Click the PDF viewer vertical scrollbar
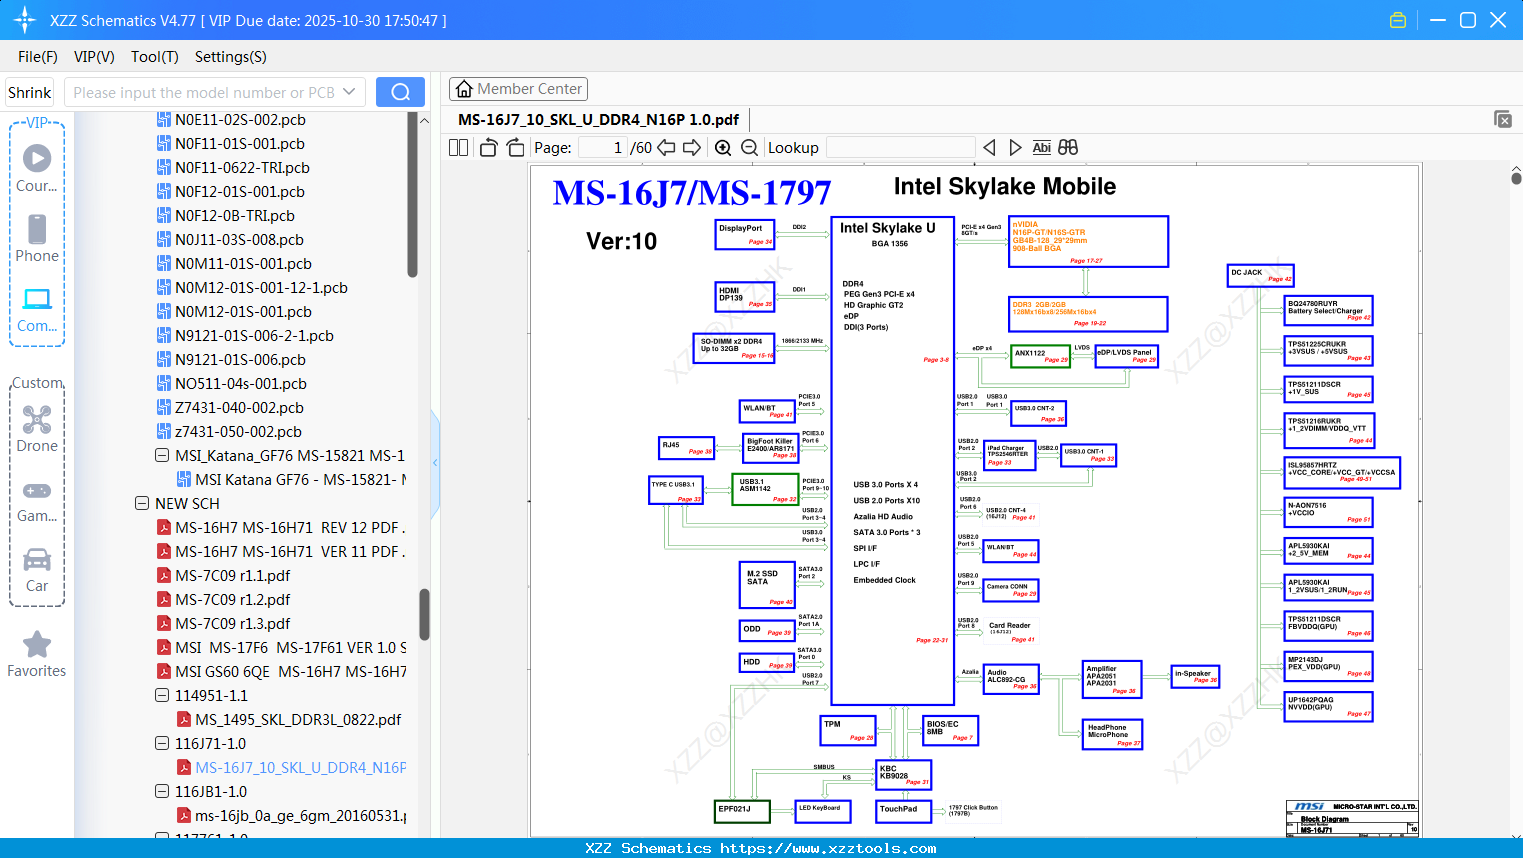Screen dimensions: 1523x858 tap(1516, 178)
